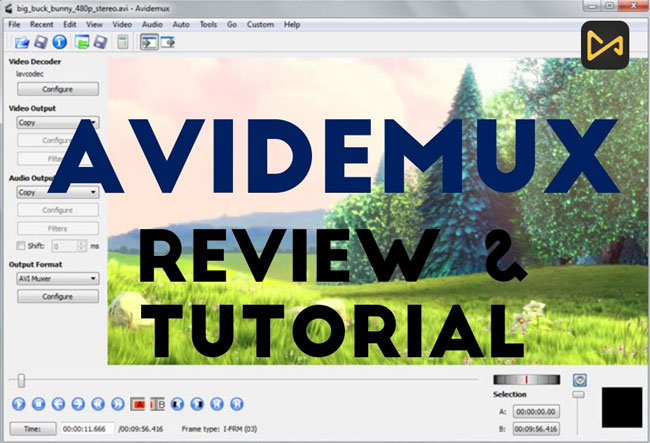
Task: Jump to next keyframe double-right arrow
Action: pos(118,404)
